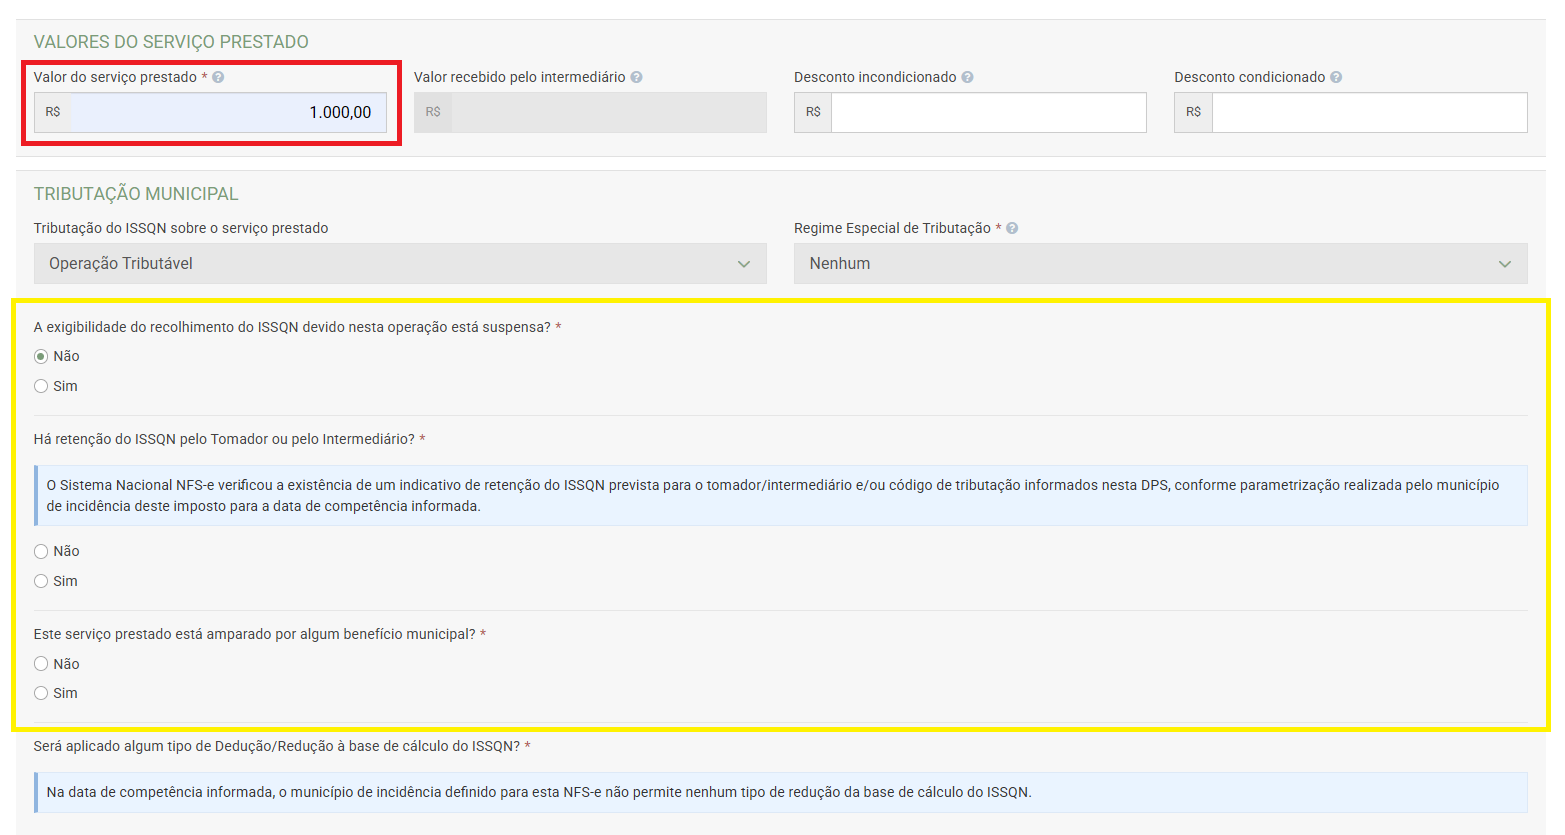Mark Sim for benefício municipal question
The height and width of the screenshot is (835, 1565).
(41, 693)
